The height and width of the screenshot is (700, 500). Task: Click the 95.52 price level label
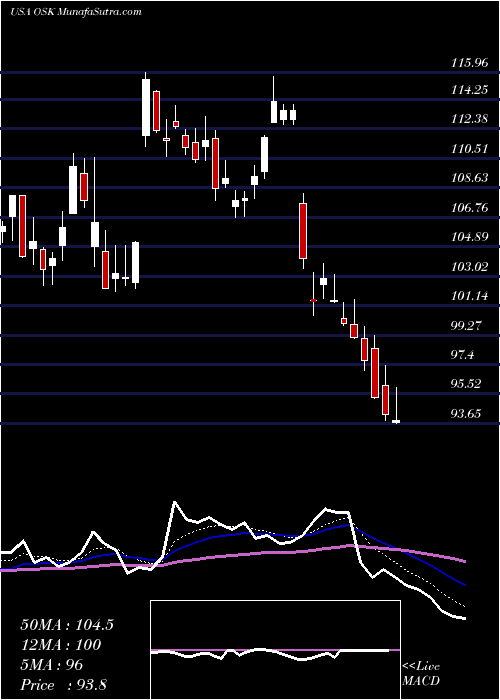[467, 384]
